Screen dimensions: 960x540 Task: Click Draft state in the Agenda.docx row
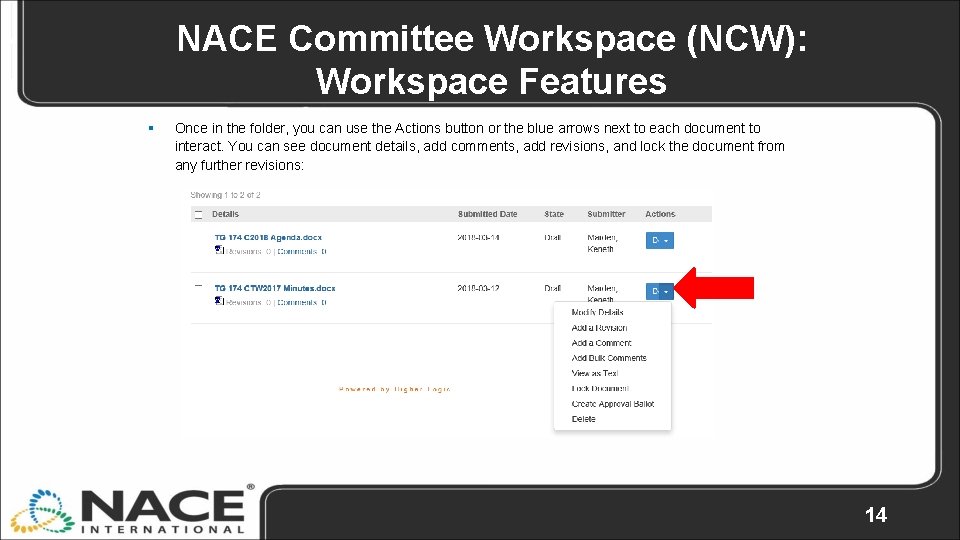[552, 238]
